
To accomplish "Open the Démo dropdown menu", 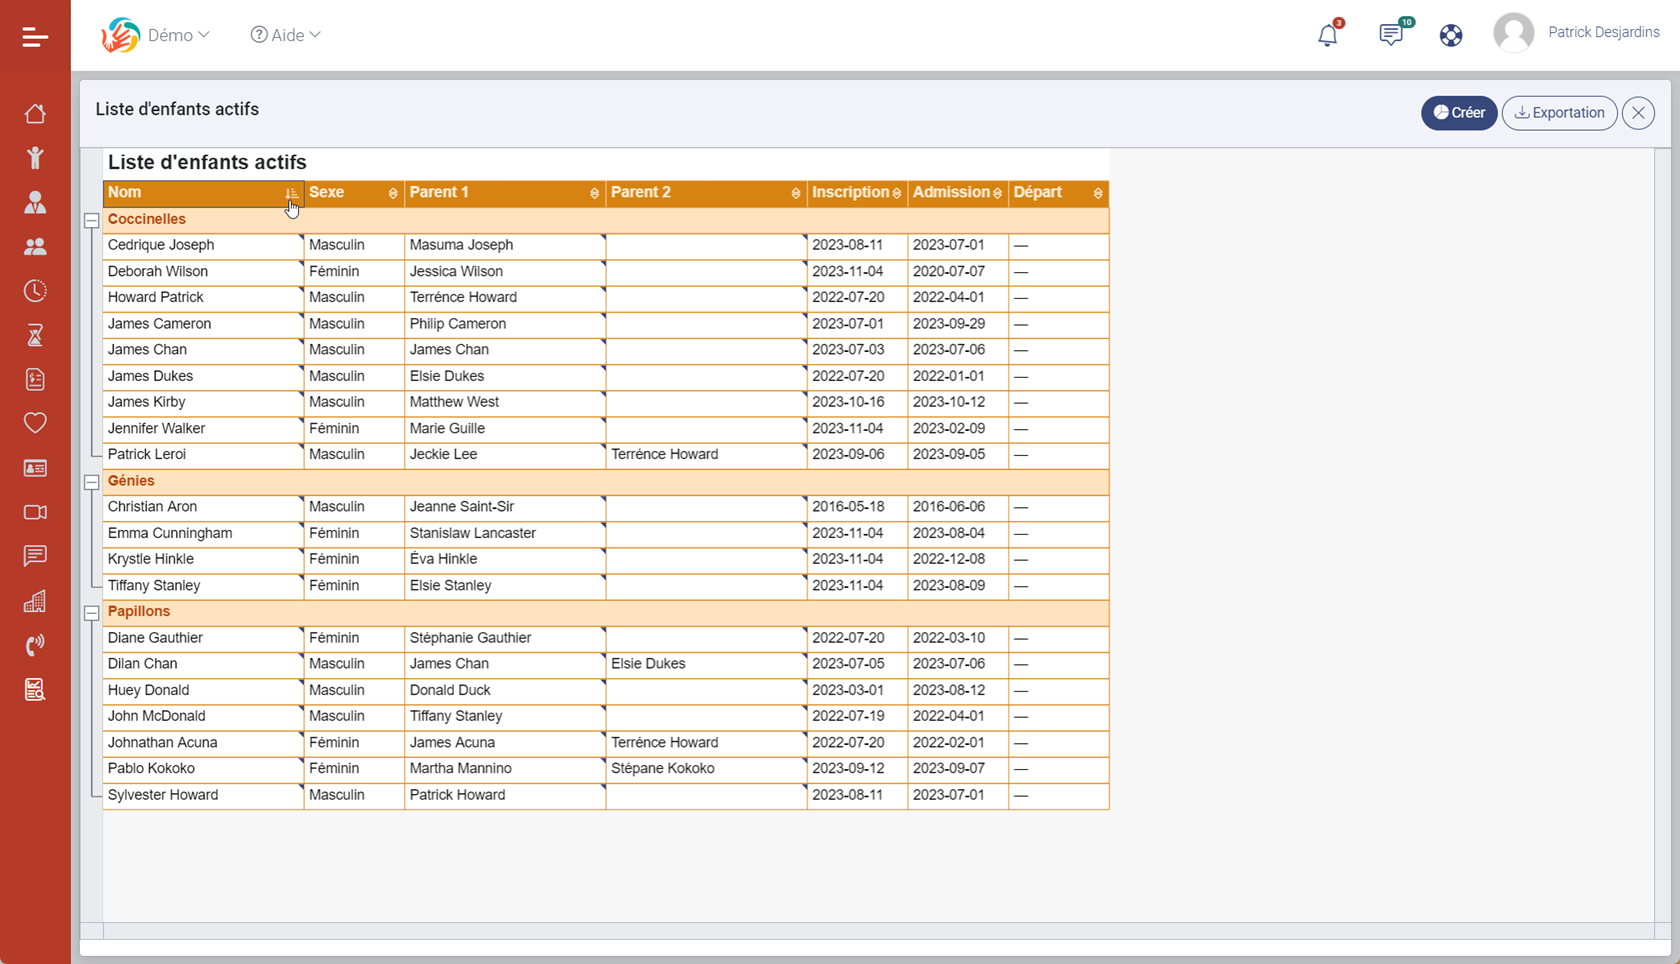I will [x=177, y=35].
